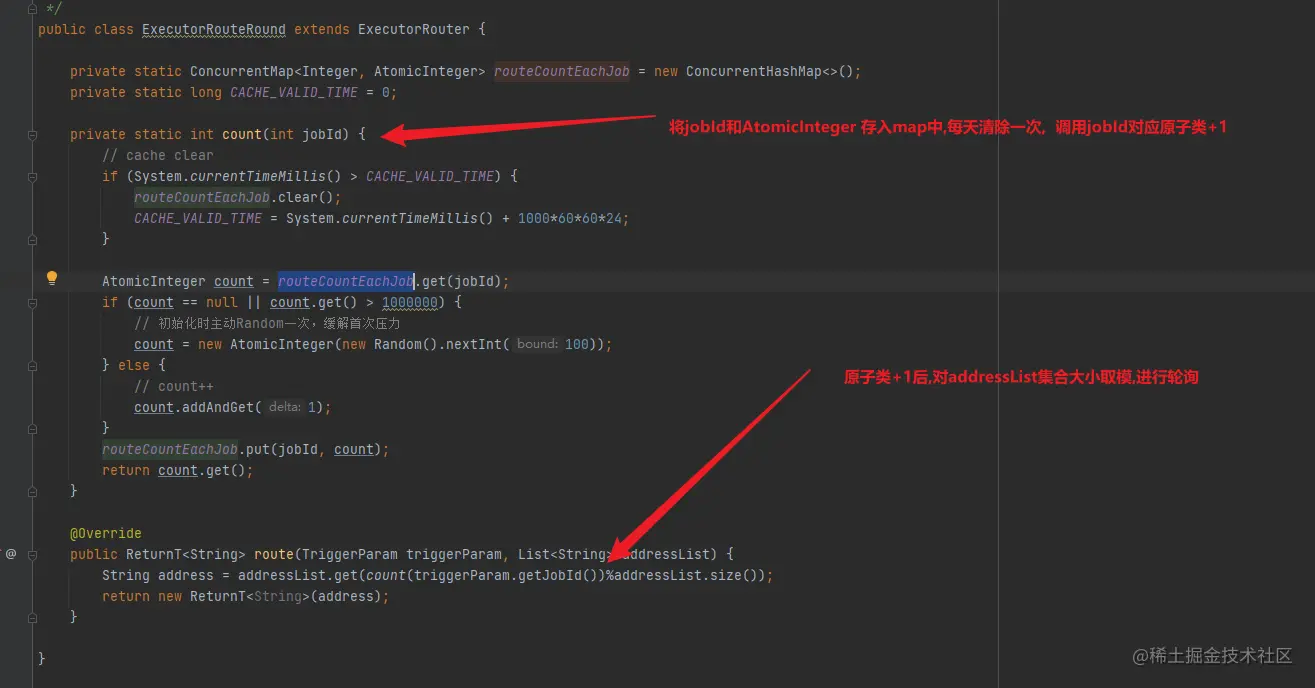Click the override gutter icon beside route method
The height and width of the screenshot is (688, 1315).
coord(11,553)
